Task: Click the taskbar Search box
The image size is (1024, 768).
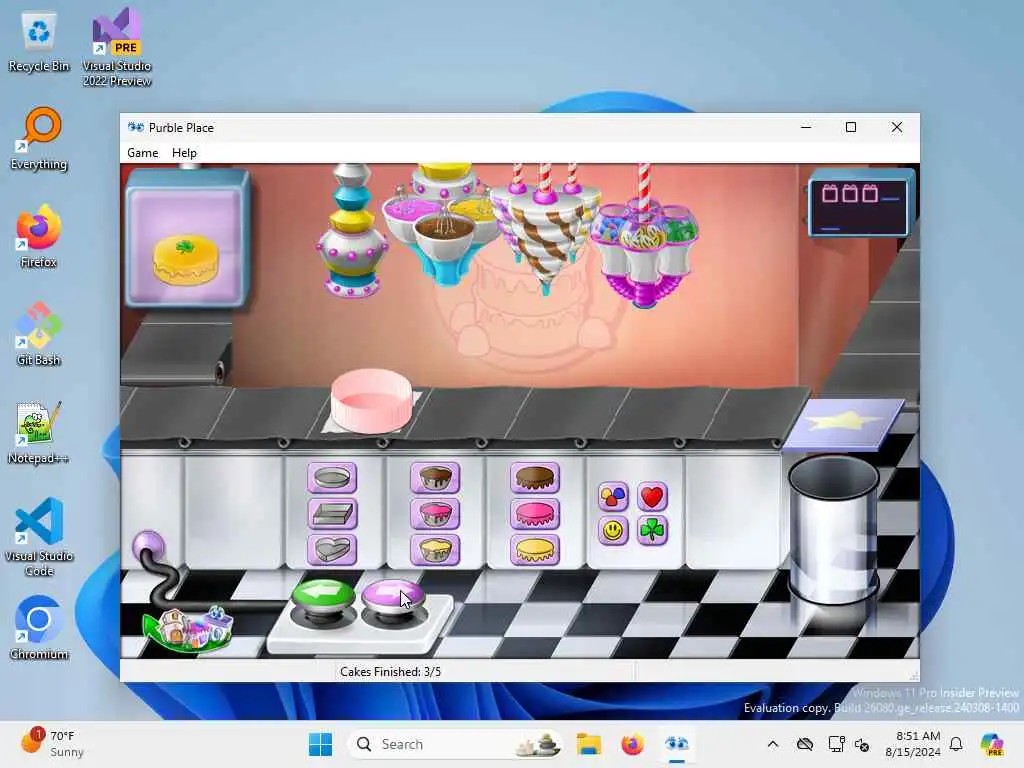Action: pos(455,744)
